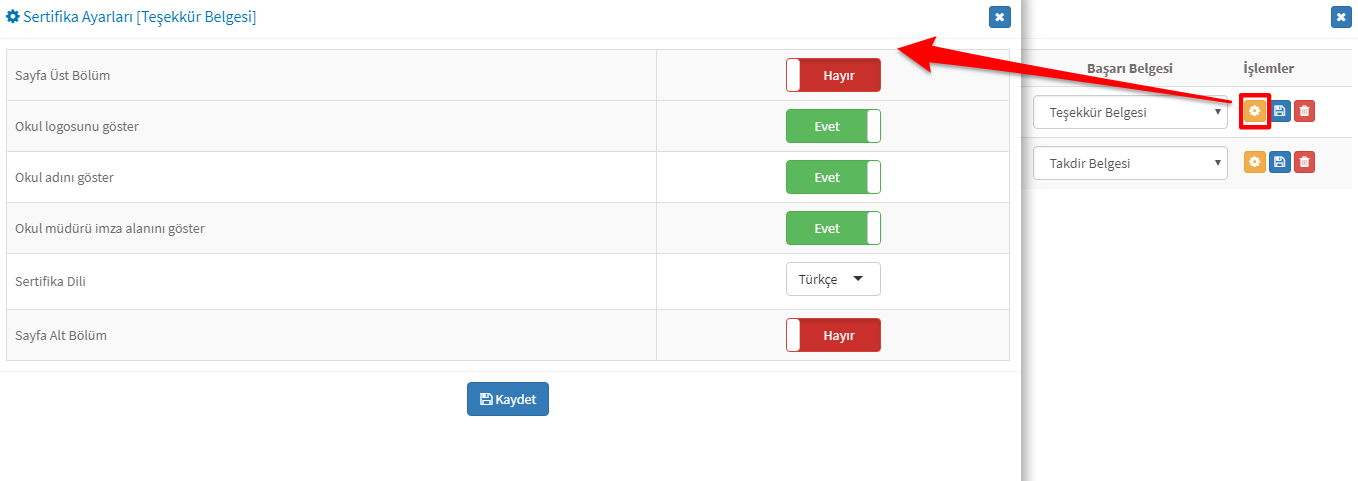The height and width of the screenshot is (481, 1358).
Task: Toggle Sayfa Üst Bölüm switch
Action: pyautogui.click(x=833, y=75)
